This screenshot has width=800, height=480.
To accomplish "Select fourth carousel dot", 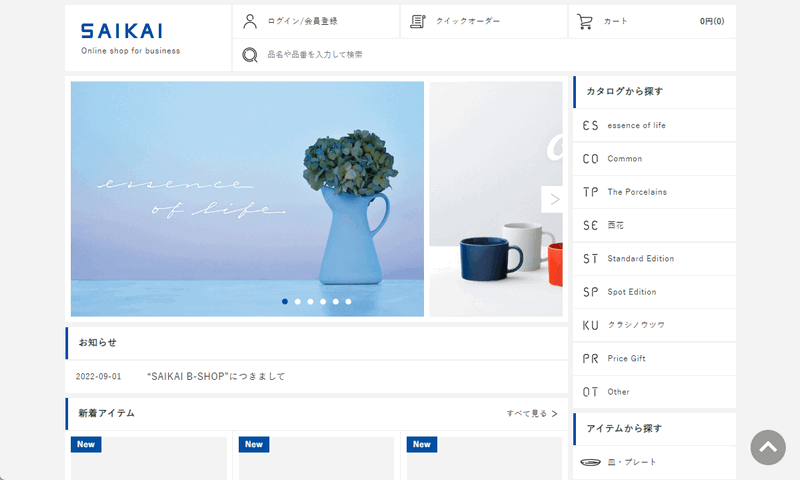I will tap(323, 301).
